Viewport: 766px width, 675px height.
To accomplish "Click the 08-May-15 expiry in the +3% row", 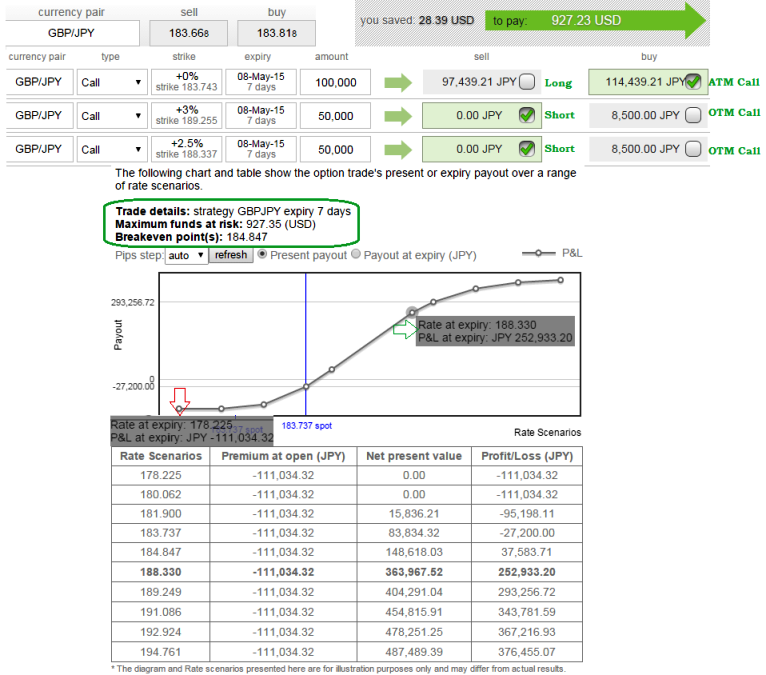I will (261, 116).
